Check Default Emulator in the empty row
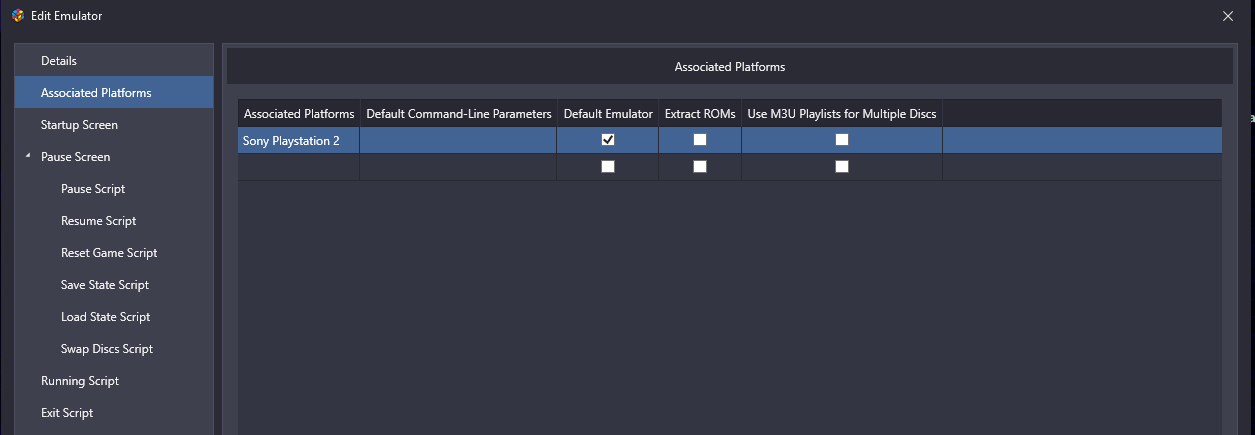This screenshot has height=435, width=1255. pos(608,167)
